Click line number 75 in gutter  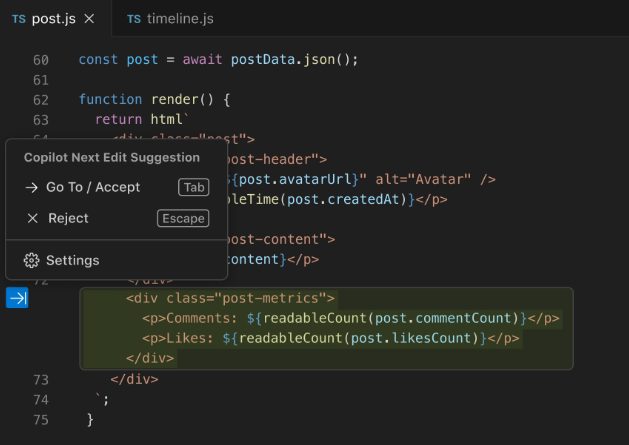[41, 420]
